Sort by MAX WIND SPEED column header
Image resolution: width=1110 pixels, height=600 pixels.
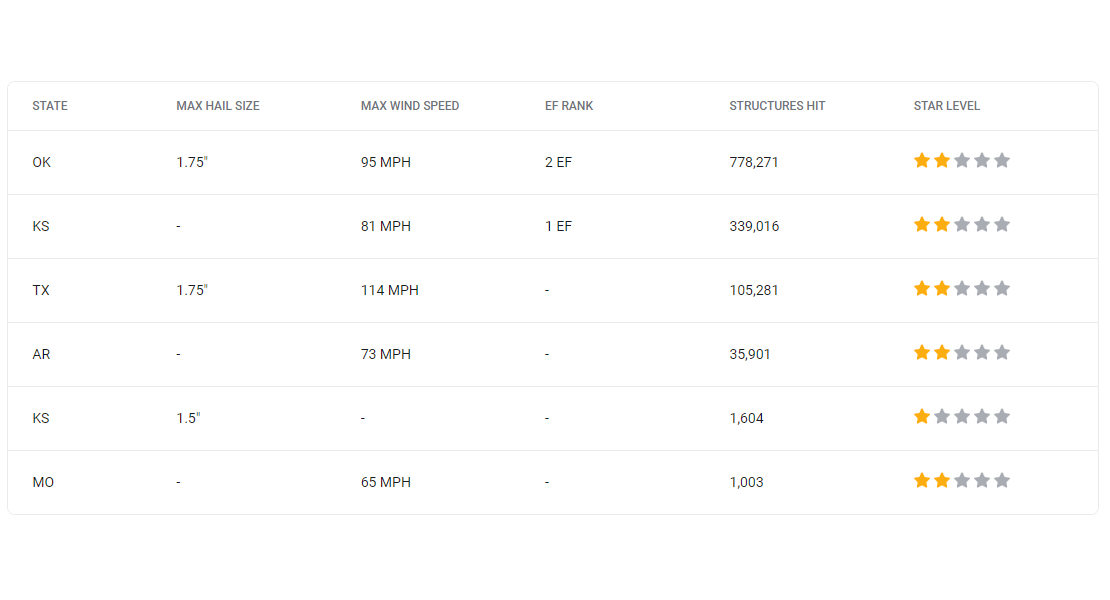410,106
